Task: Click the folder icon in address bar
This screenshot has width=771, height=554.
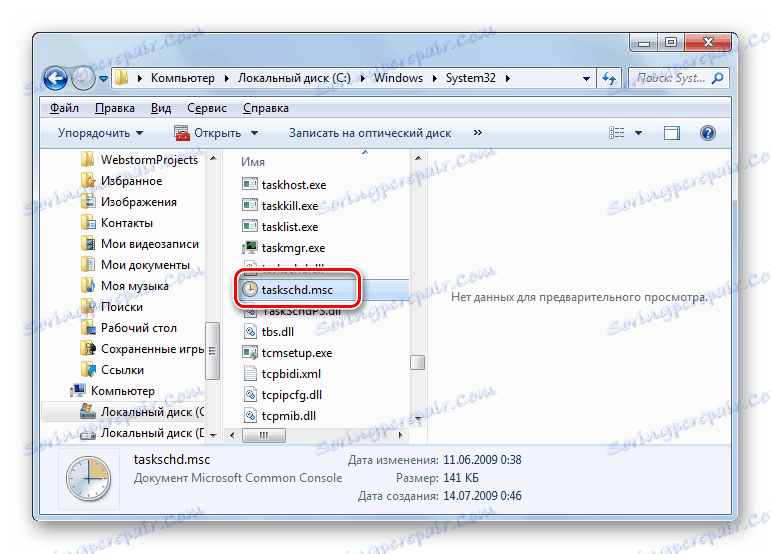Action: click(121, 78)
